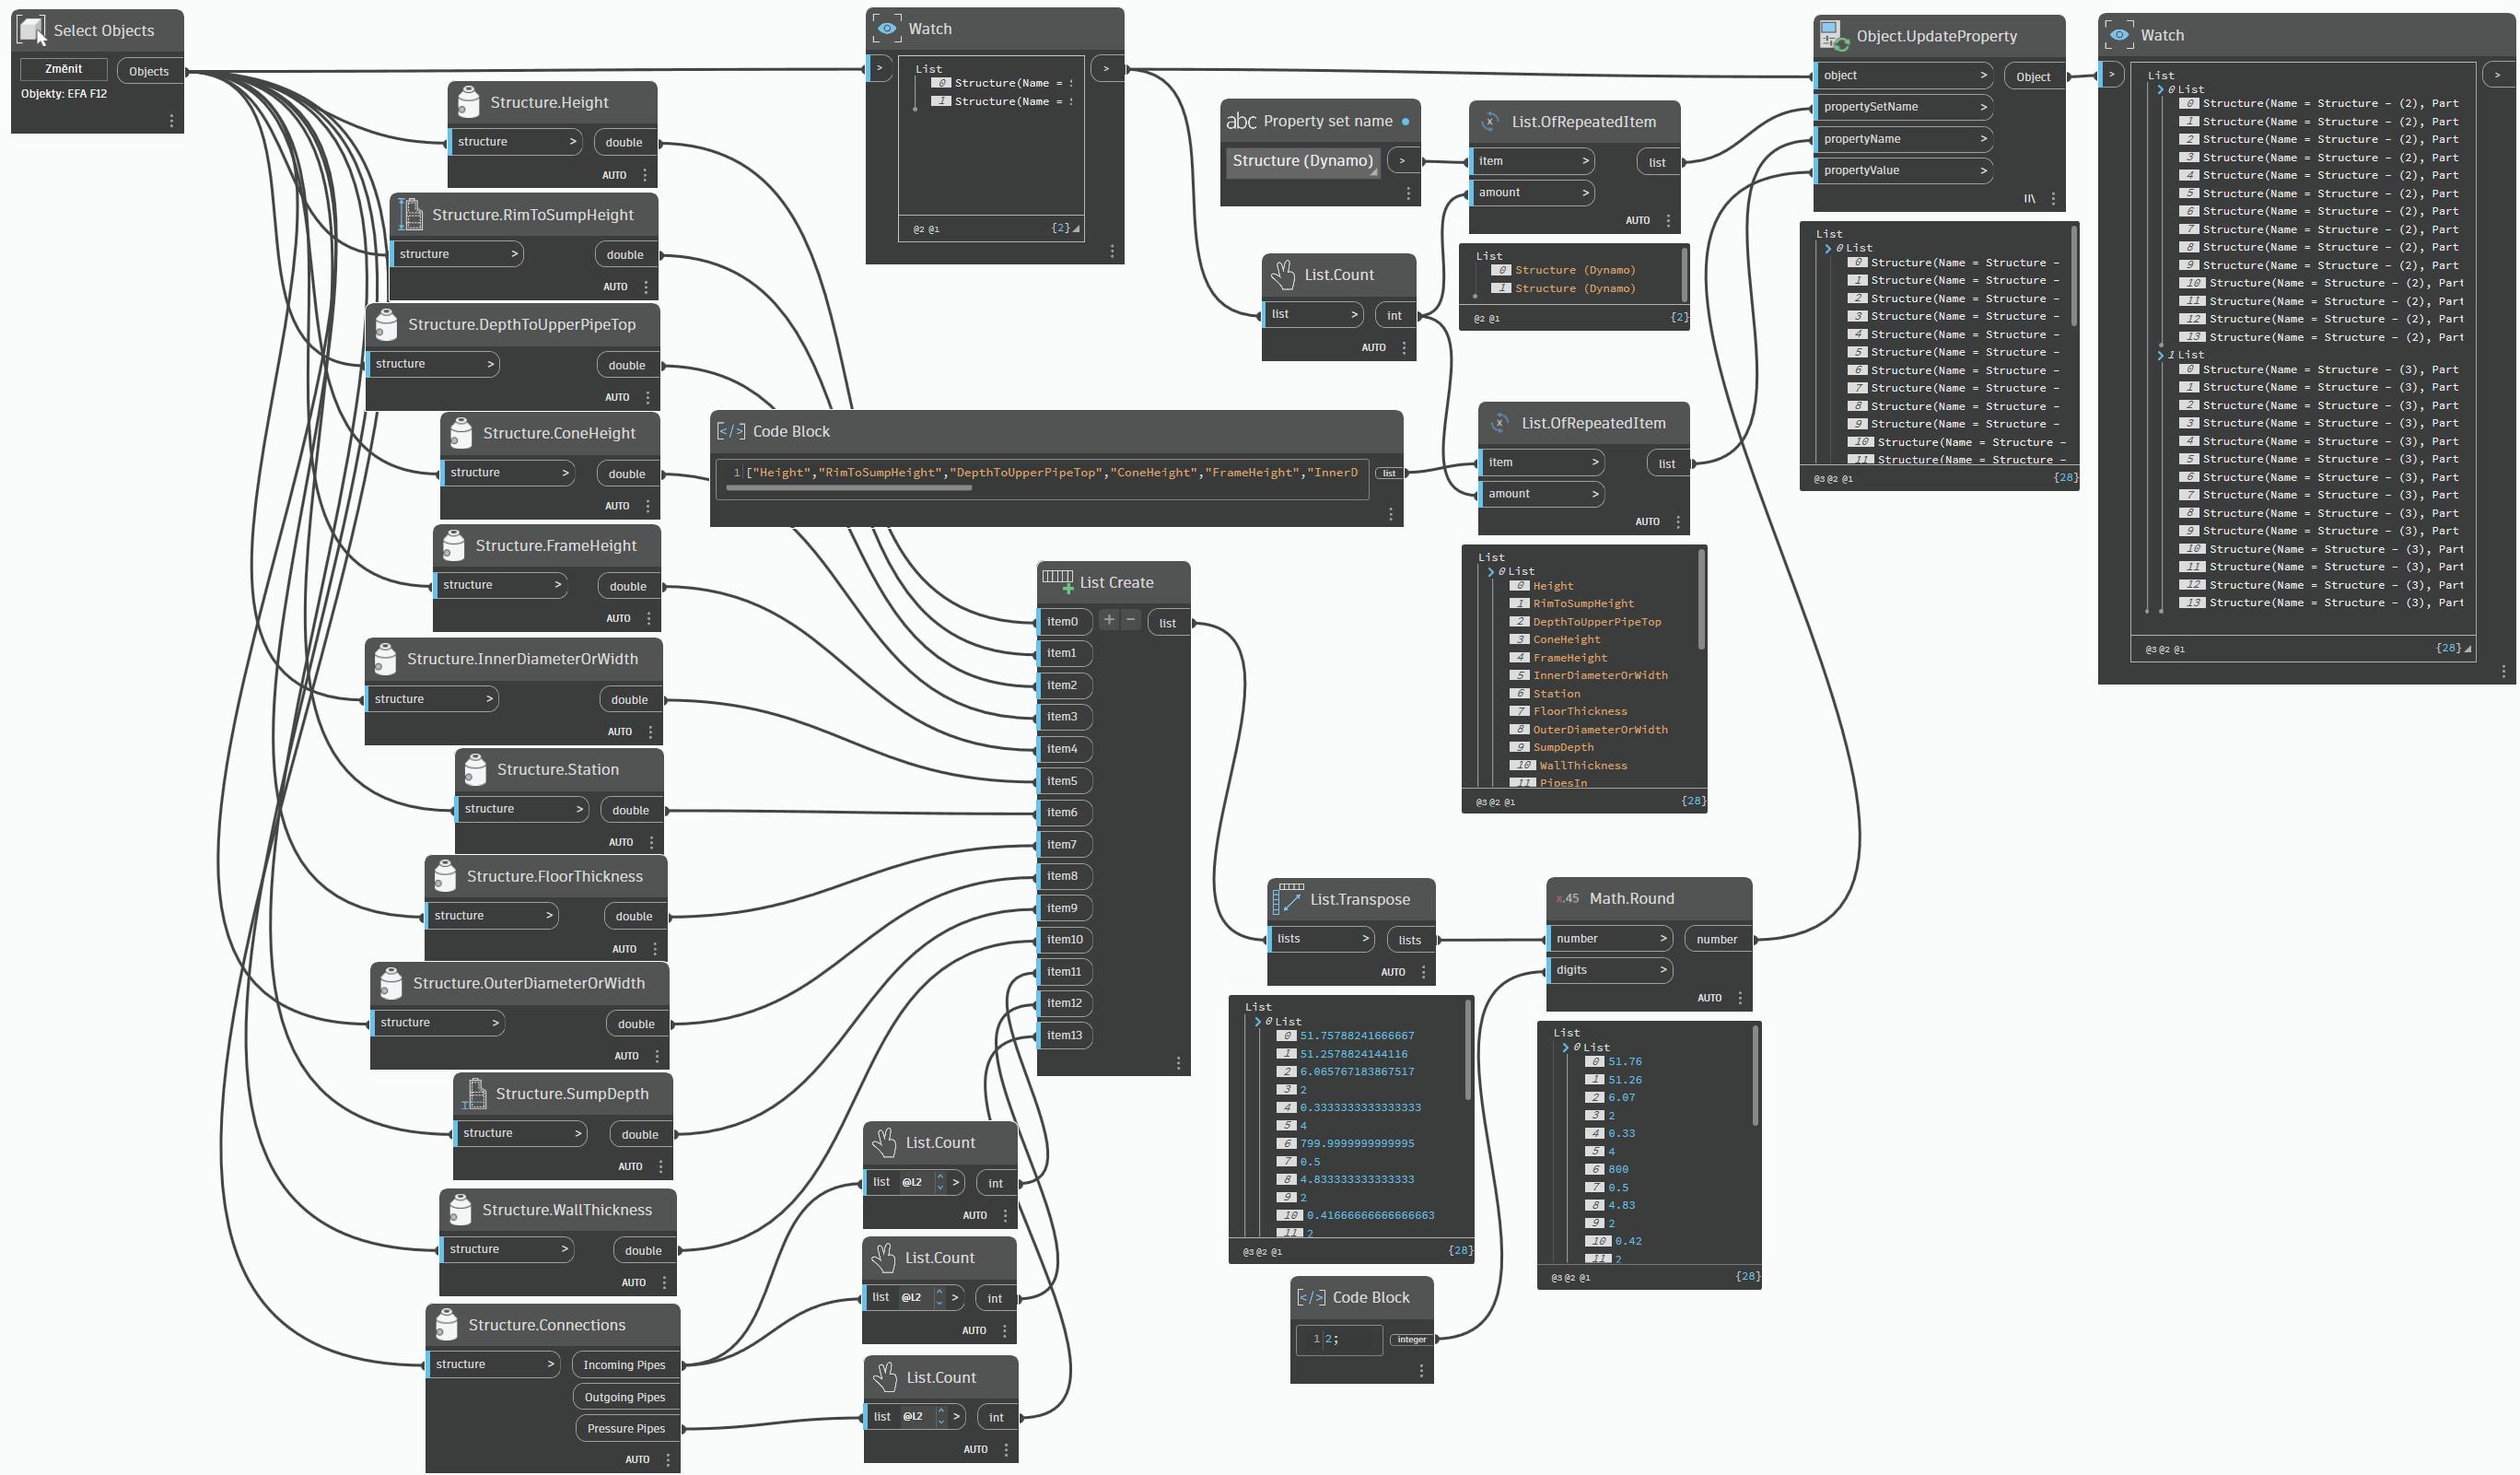The height and width of the screenshot is (1475, 2520).
Task: Click the List.Transpose node icon
Action: [x=1288, y=899]
